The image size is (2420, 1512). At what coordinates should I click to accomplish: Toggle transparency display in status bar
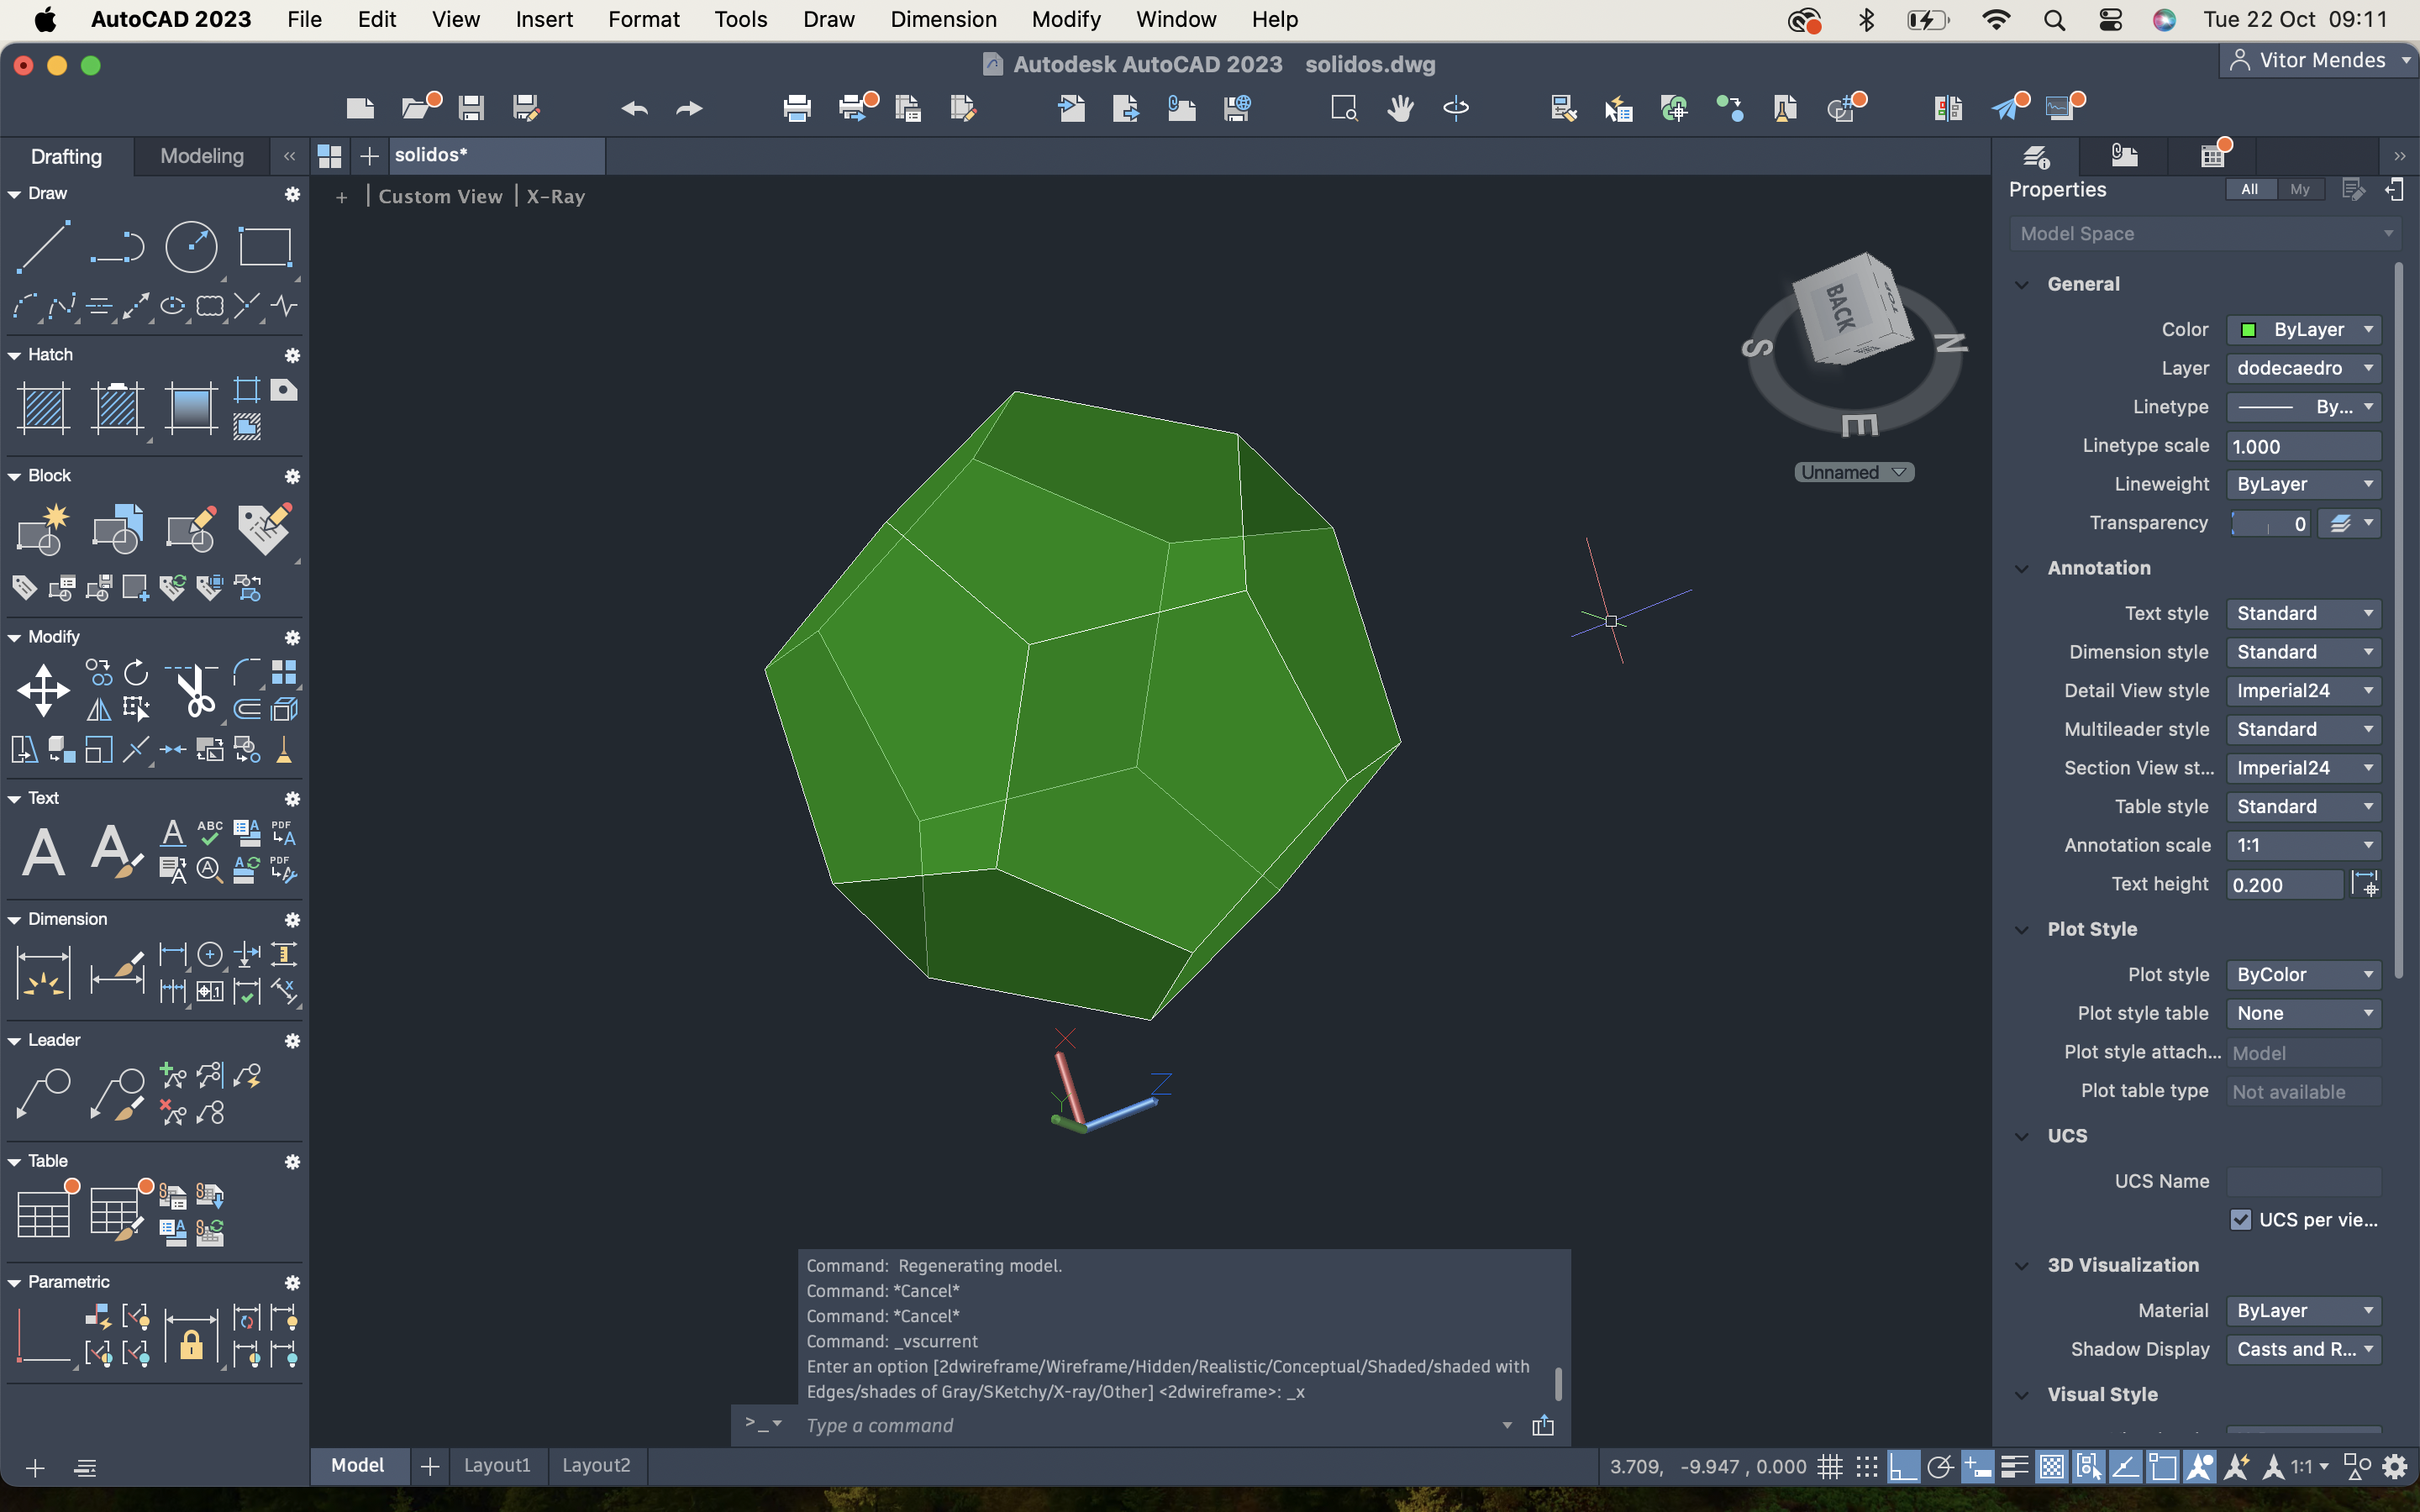[2051, 1467]
